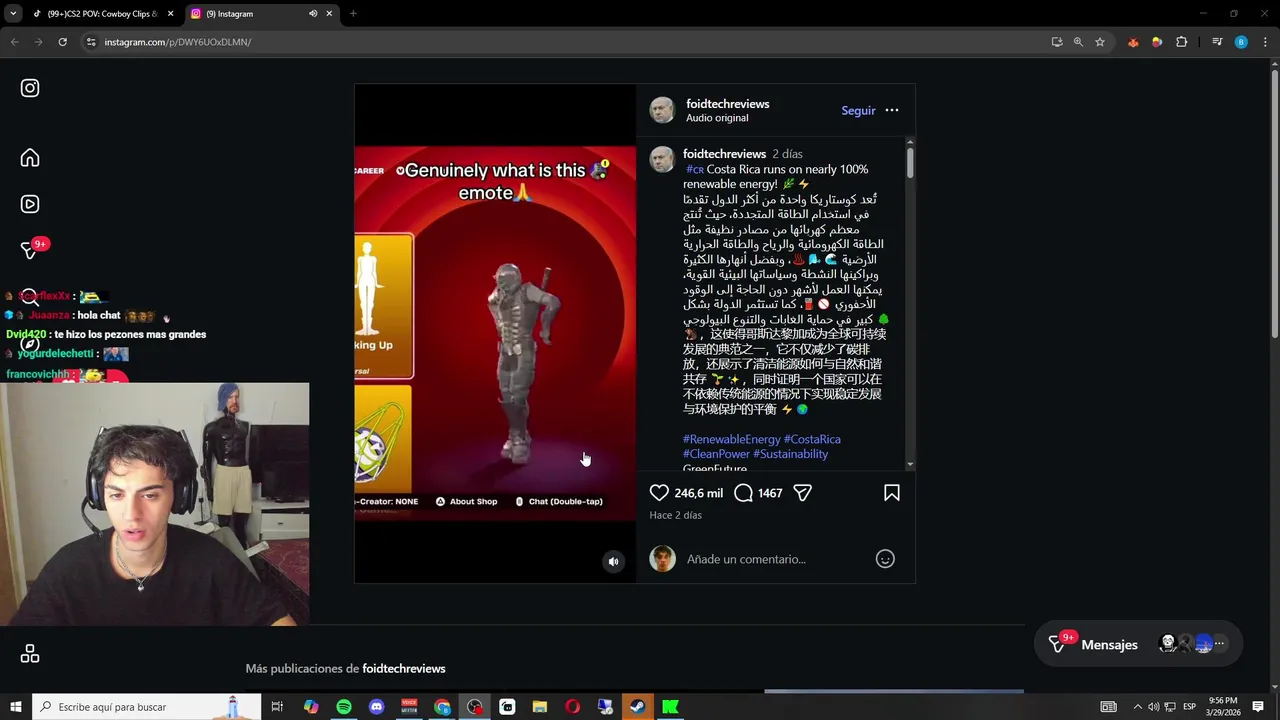Open the MetaMask fox extension
Image resolution: width=1280 pixels, height=720 pixels.
pyautogui.click(x=1133, y=42)
